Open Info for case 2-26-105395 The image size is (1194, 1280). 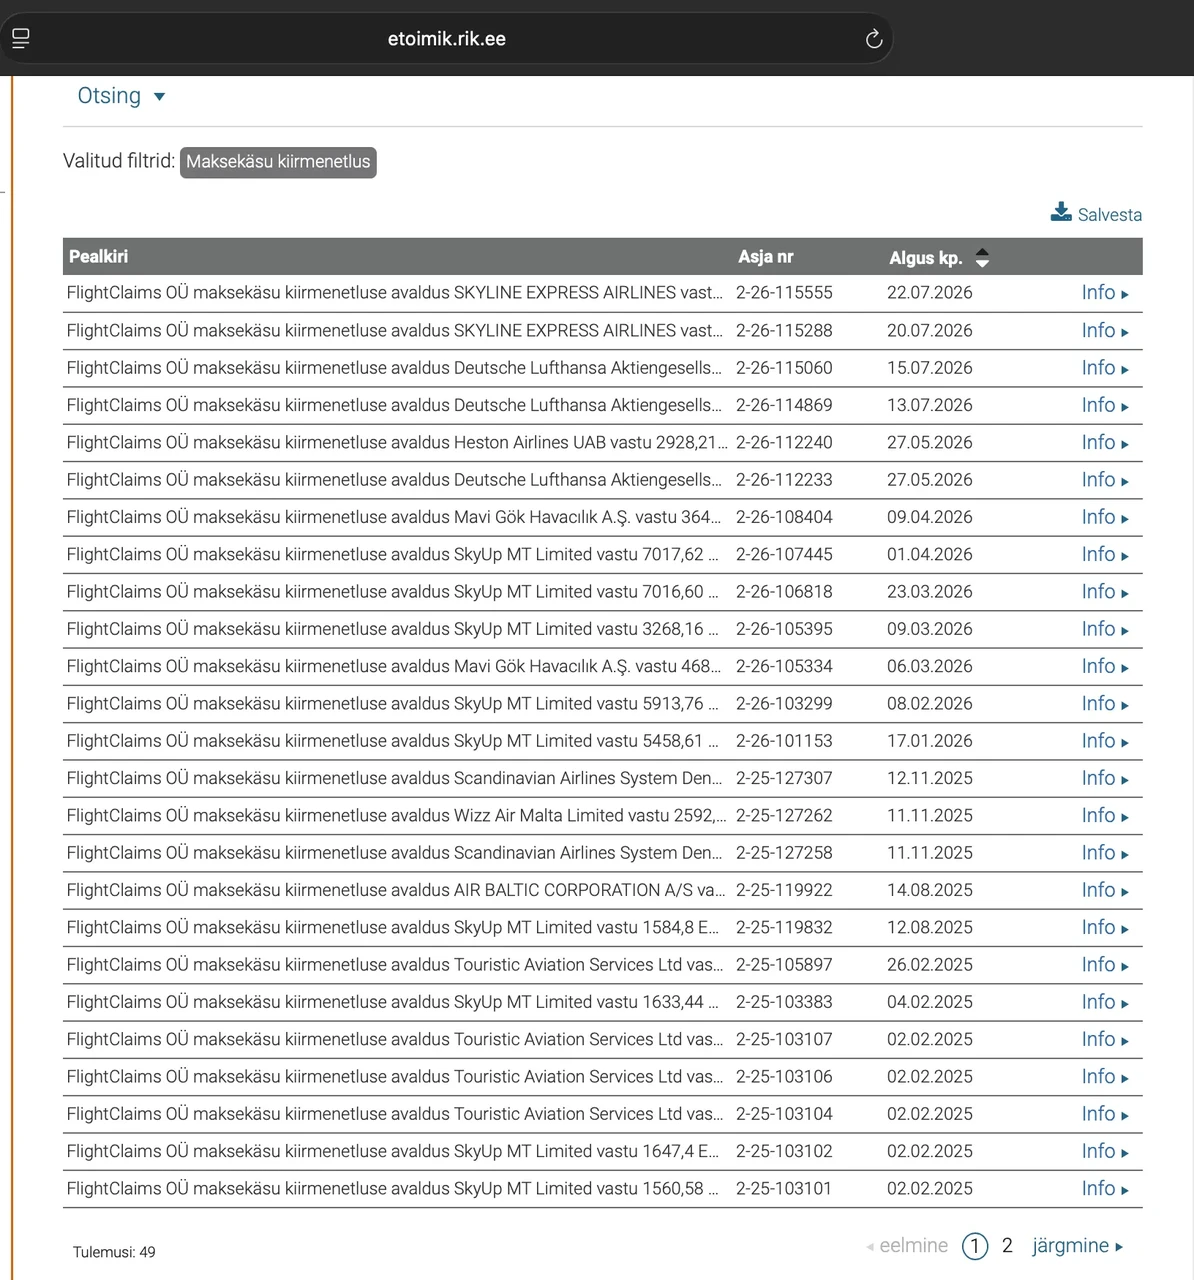[1104, 629]
